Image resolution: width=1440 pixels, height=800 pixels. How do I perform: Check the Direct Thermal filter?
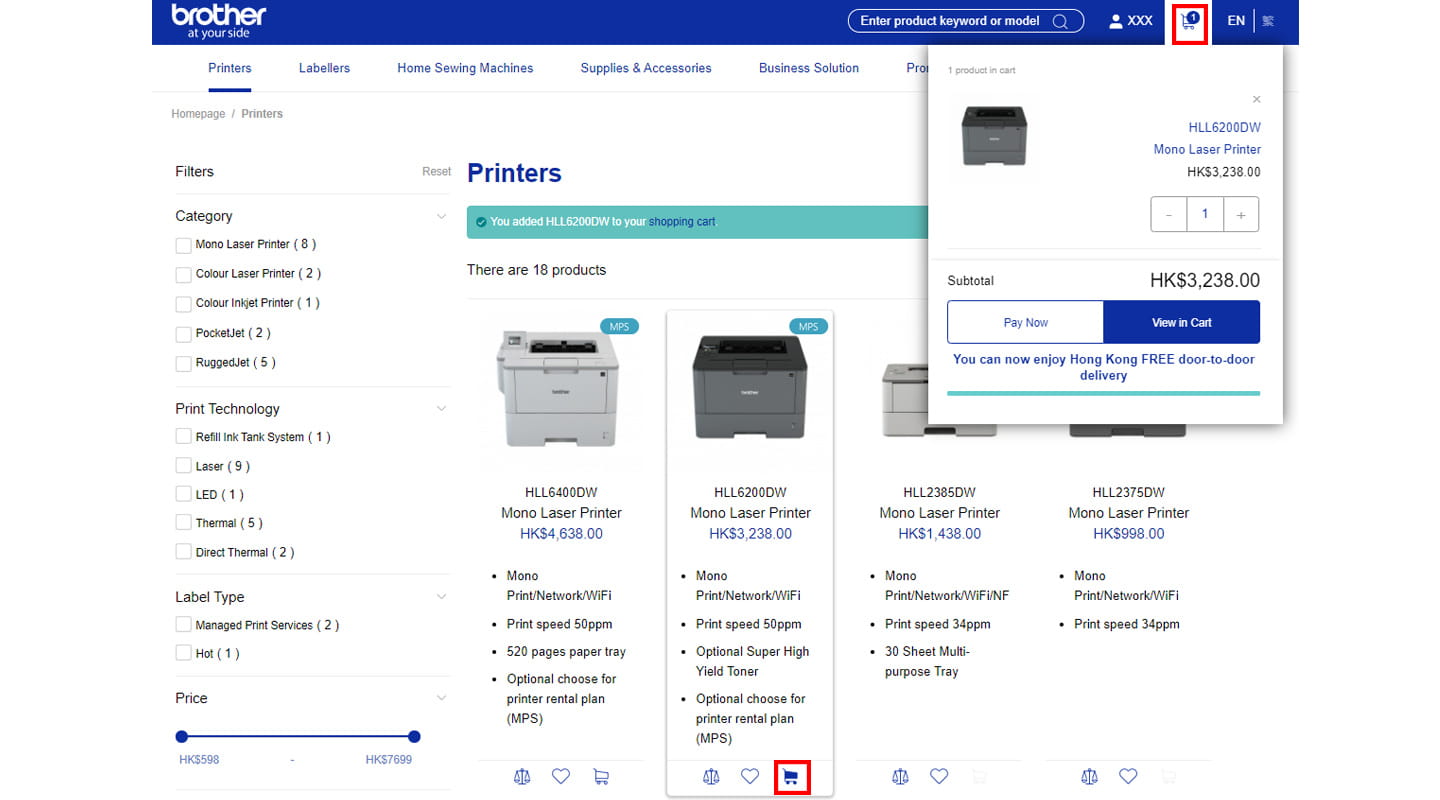pos(183,551)
